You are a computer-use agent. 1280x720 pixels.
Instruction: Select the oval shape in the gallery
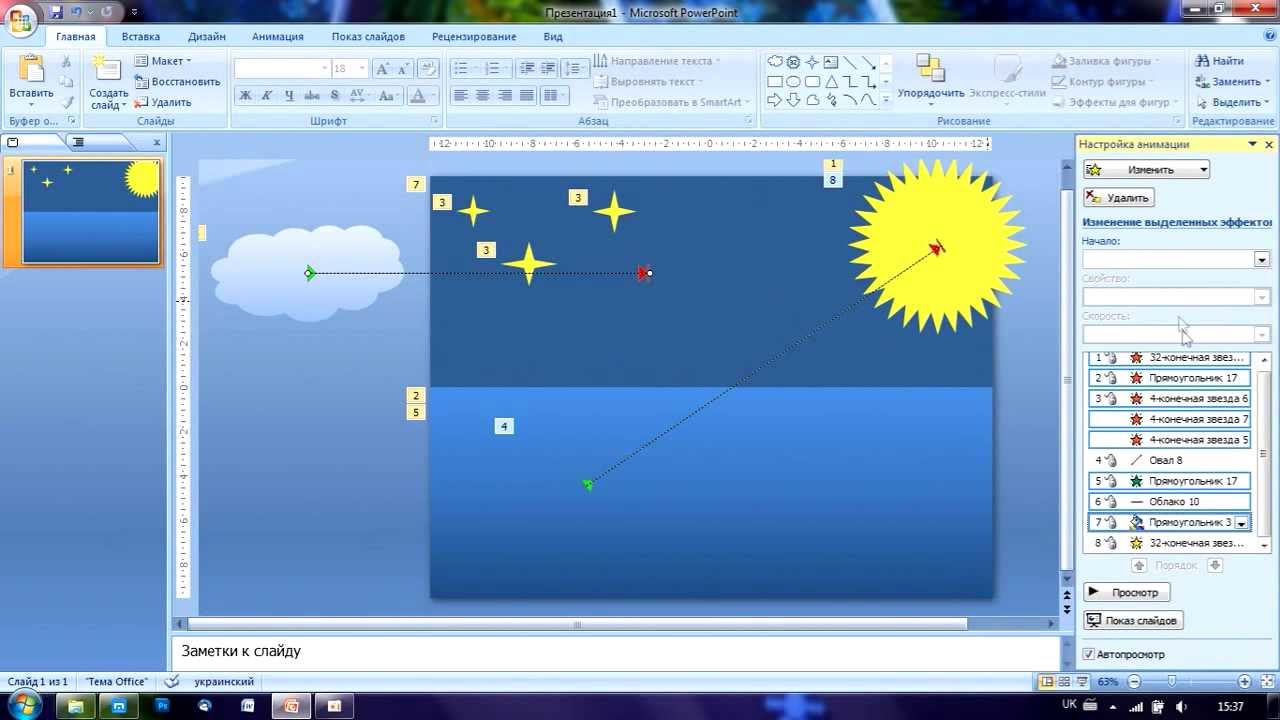(x=793, y=81)
